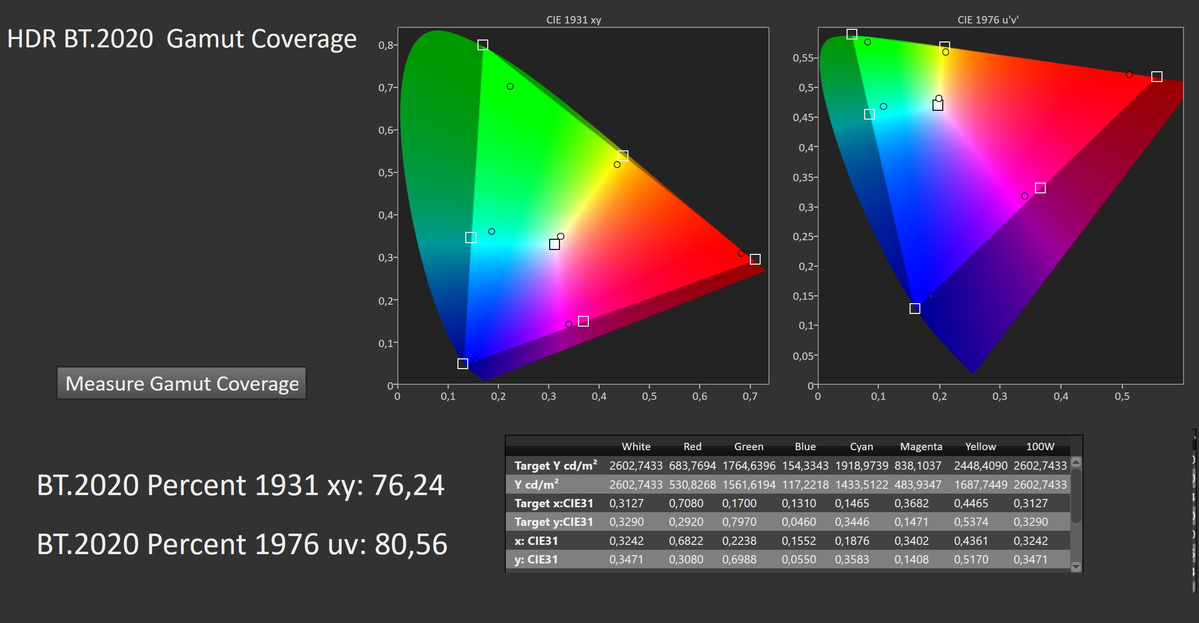
Task: Select the 100W column header
Action: [1040, 446]
